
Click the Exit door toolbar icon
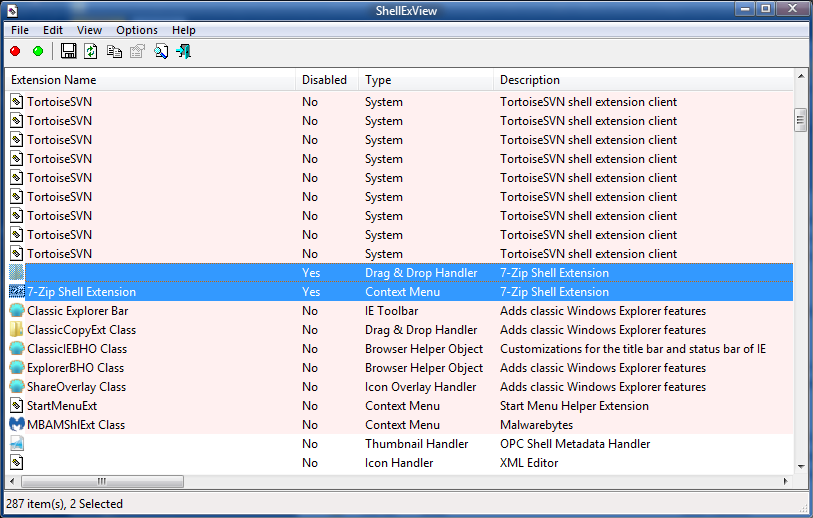click(183, 51)
